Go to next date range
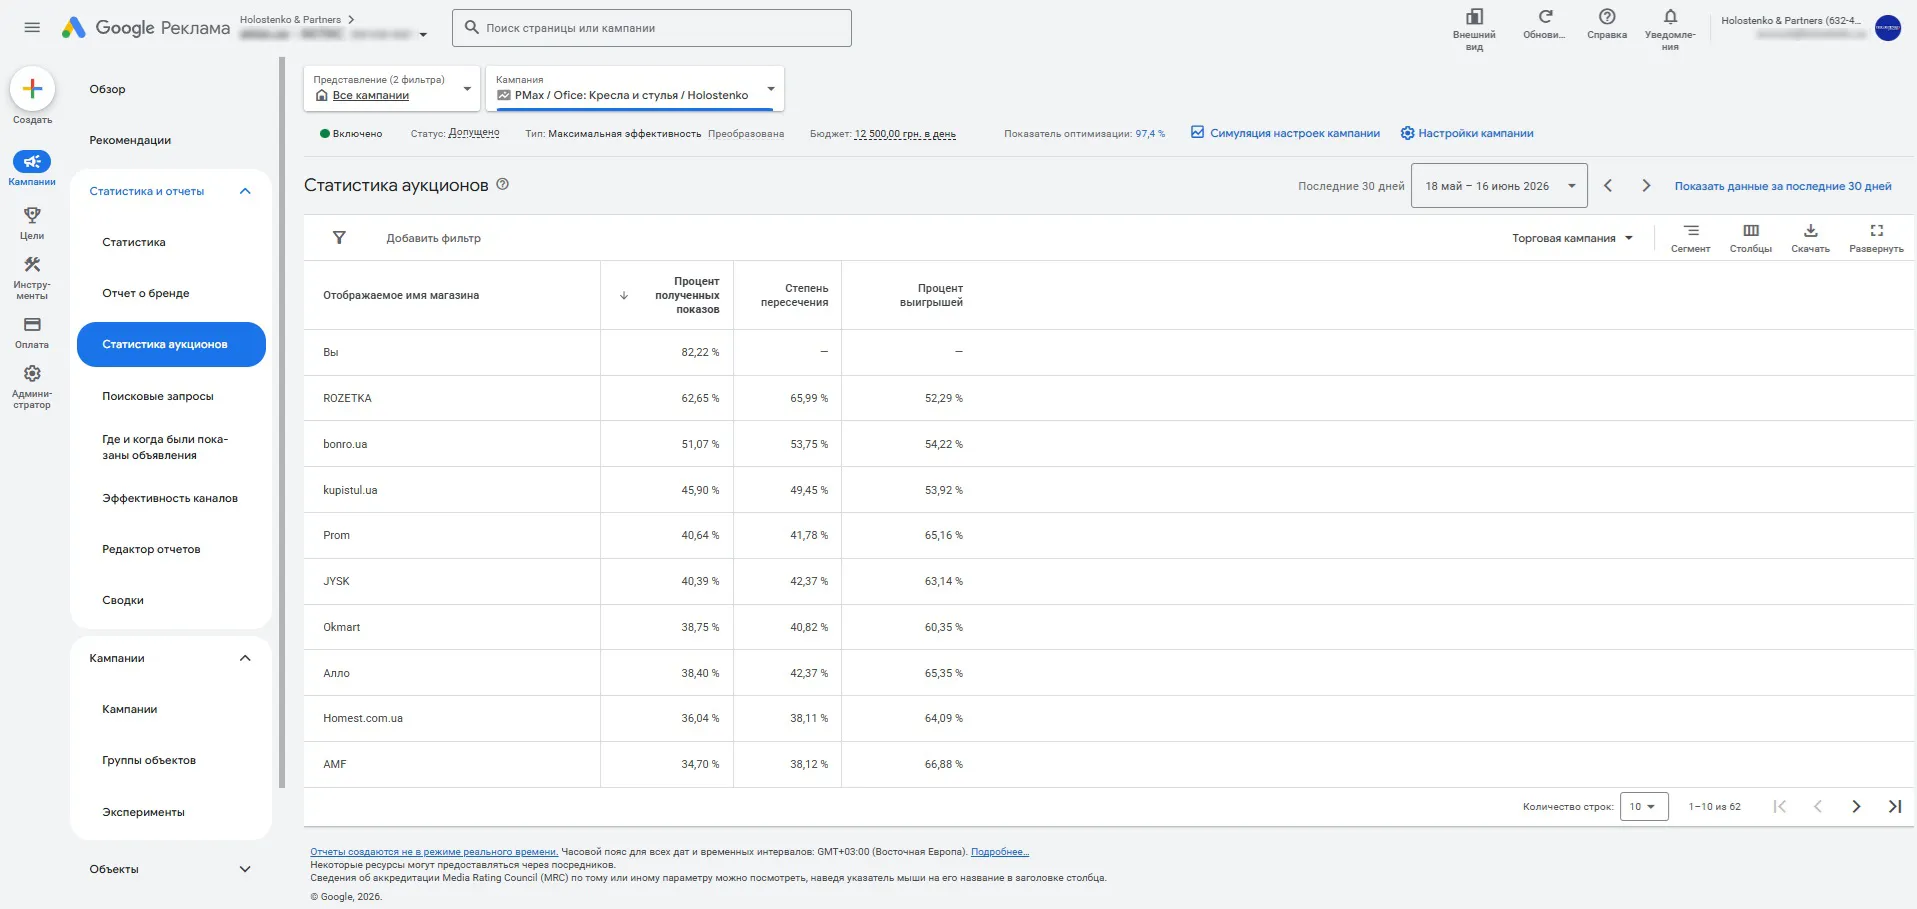Viewport: 1917px width, 909px height. 1646,186
